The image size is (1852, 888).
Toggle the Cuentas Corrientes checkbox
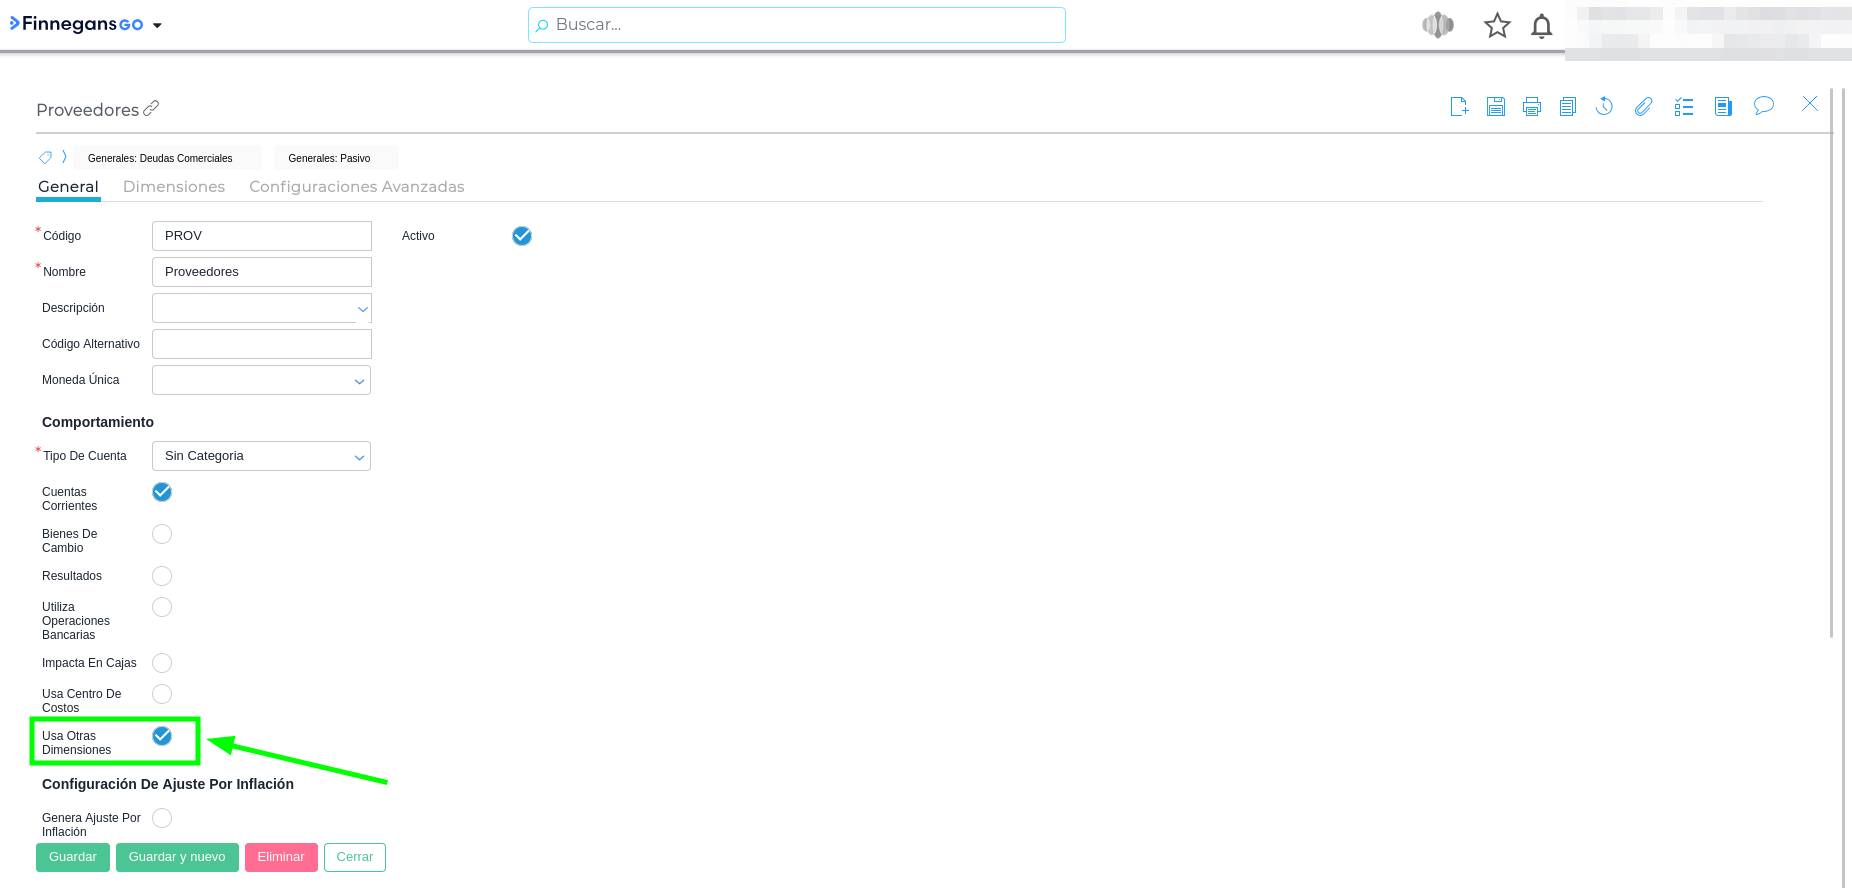tap(162, 492)
